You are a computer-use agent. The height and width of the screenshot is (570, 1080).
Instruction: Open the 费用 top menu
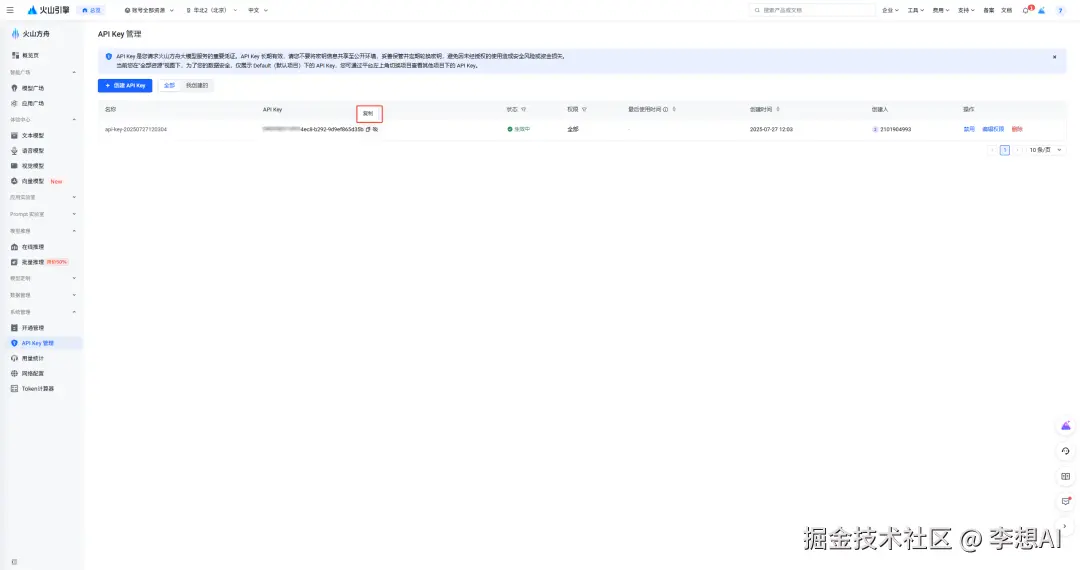click(x=941, y=10)
